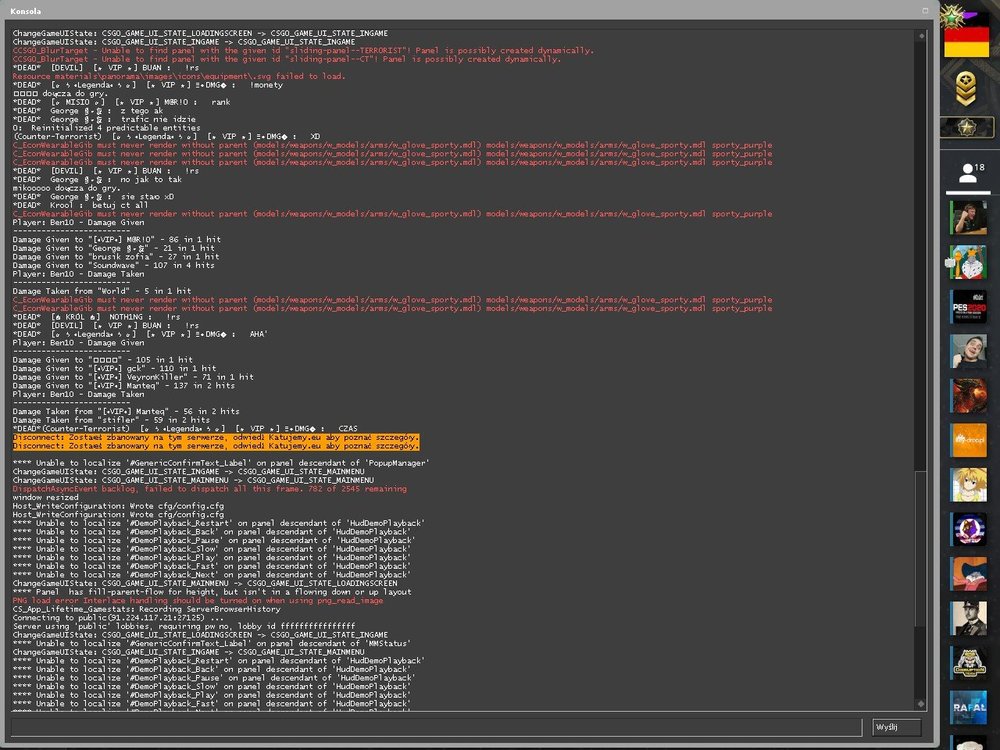Click the dice and king friend avatar
This screenshot has height=750, width=1000.
click(969, 262)
